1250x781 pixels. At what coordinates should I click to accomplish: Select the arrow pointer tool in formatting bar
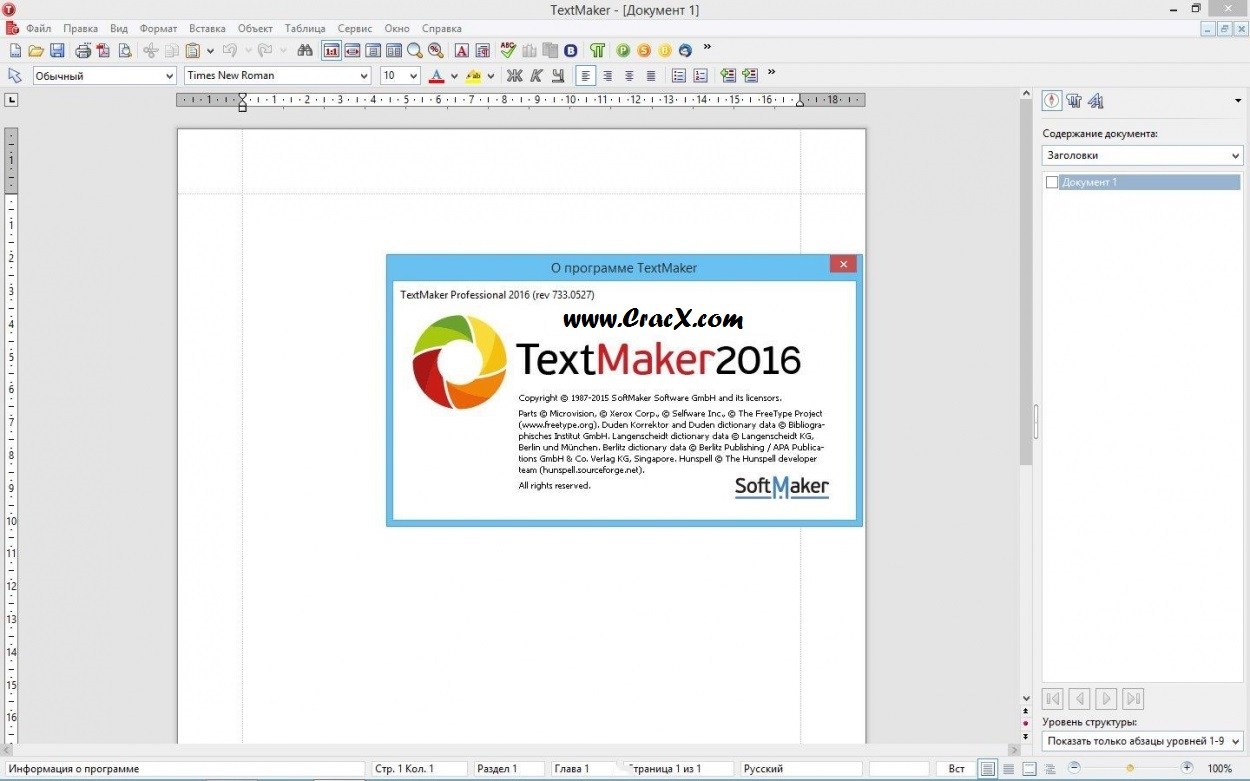15,75
